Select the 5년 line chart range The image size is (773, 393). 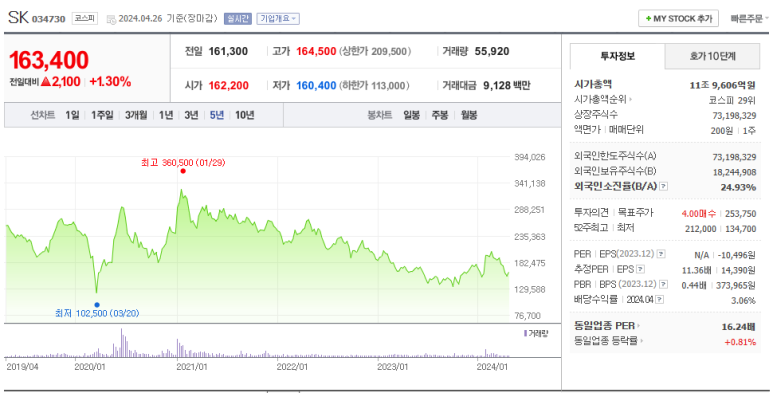point(217,115)
